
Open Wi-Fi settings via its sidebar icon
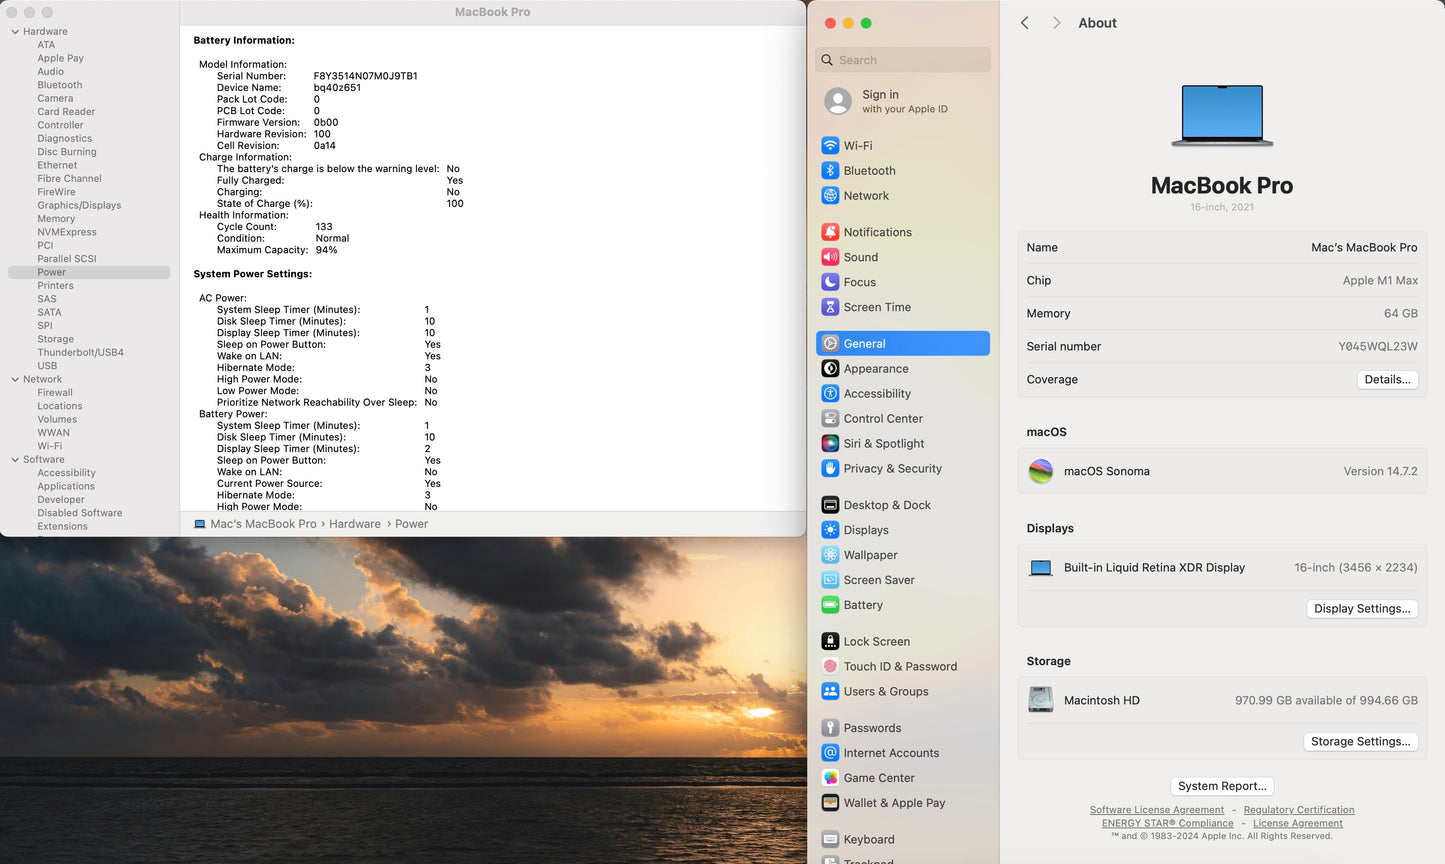tap(830, 145)
